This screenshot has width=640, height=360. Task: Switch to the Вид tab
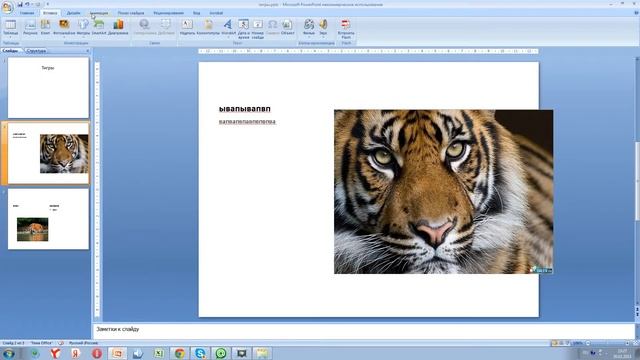197,13
